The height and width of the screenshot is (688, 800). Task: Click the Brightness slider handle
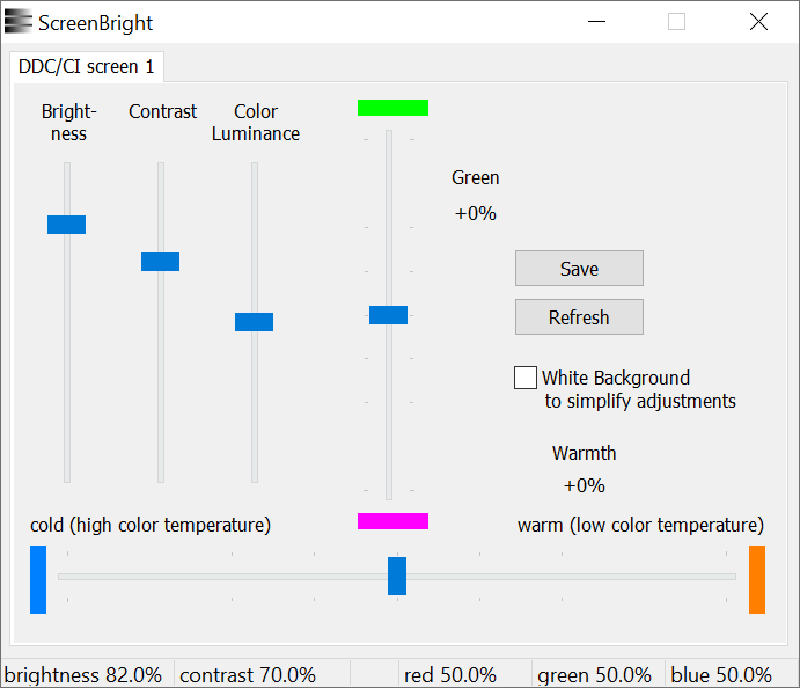66,223
